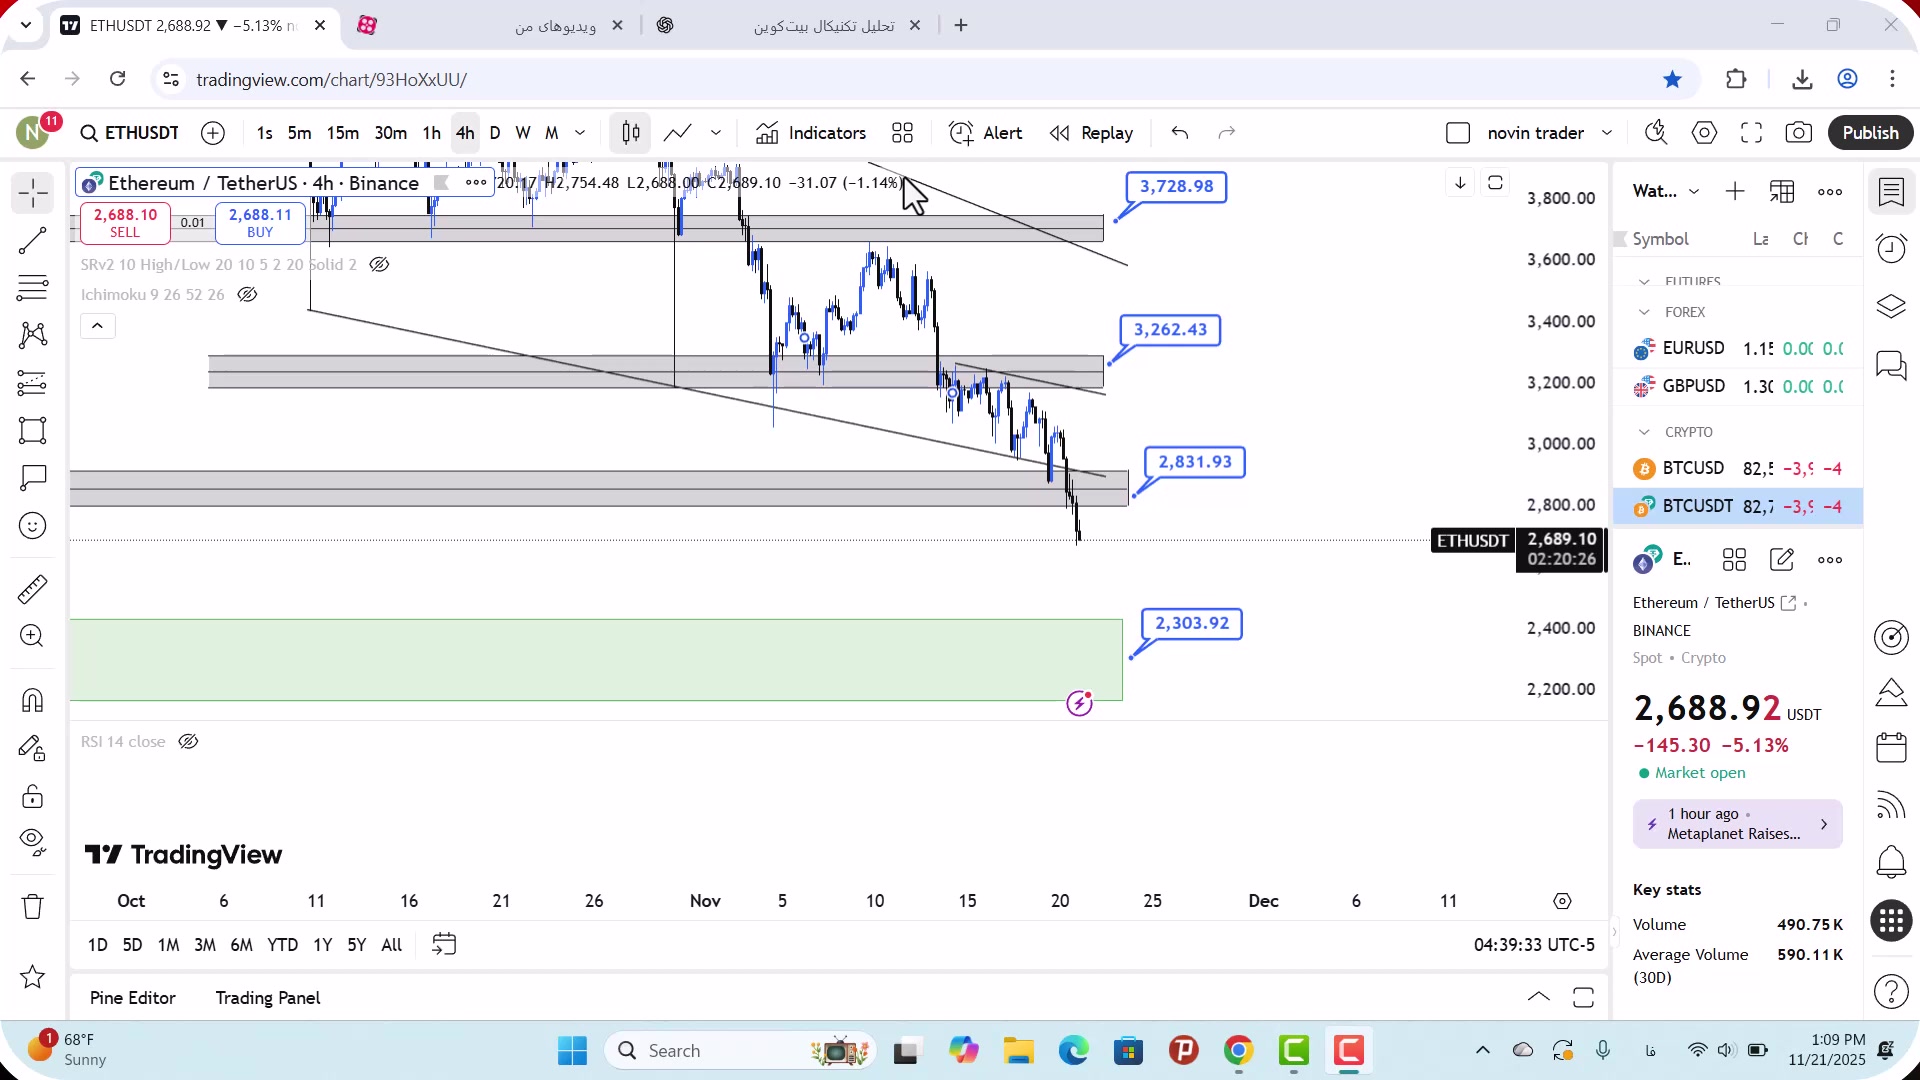Open chart settings hexagon icon
The width and height of the screenshot is (1920, 1080).
pos(1704,133)
